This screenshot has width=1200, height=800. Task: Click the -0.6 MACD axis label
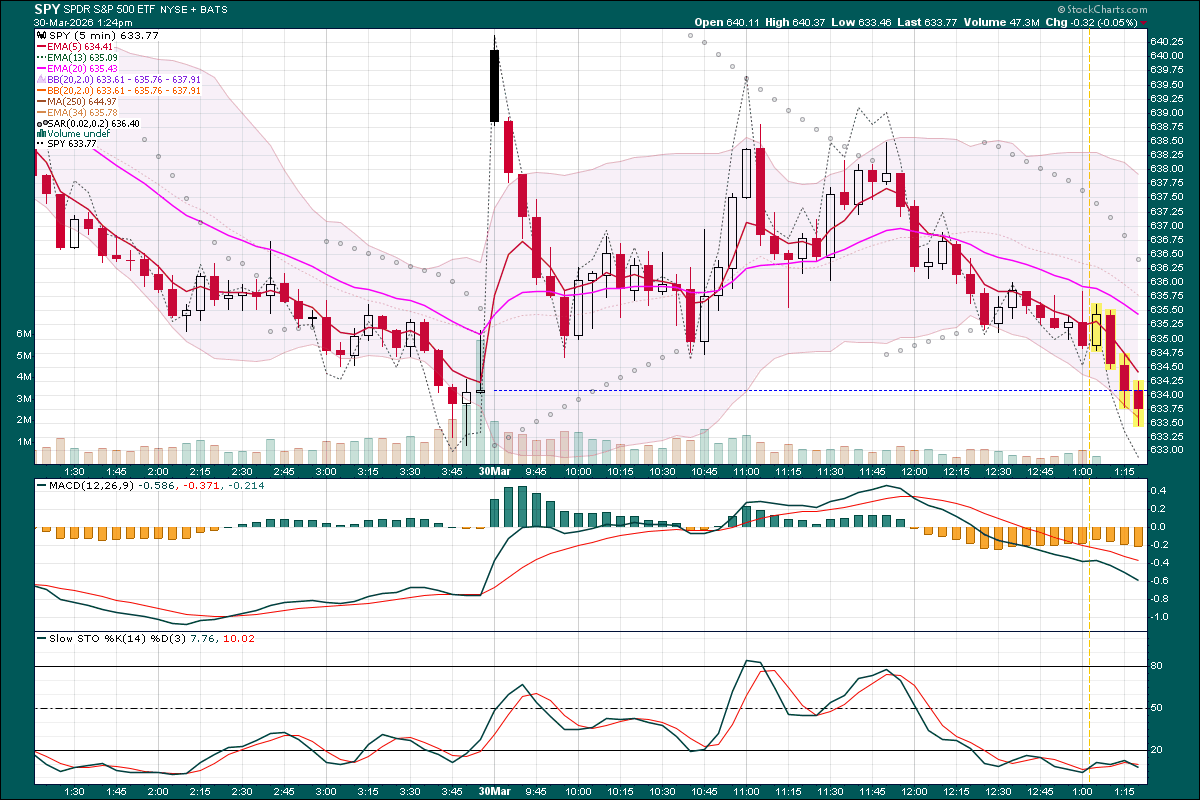pyautogui.click(x=1158, y=581)
